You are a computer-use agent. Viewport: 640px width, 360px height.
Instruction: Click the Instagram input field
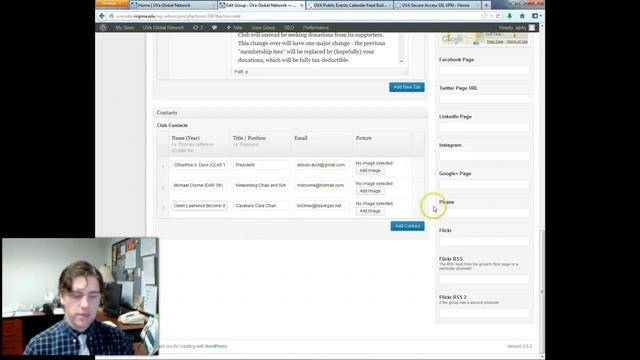point(484,156)
